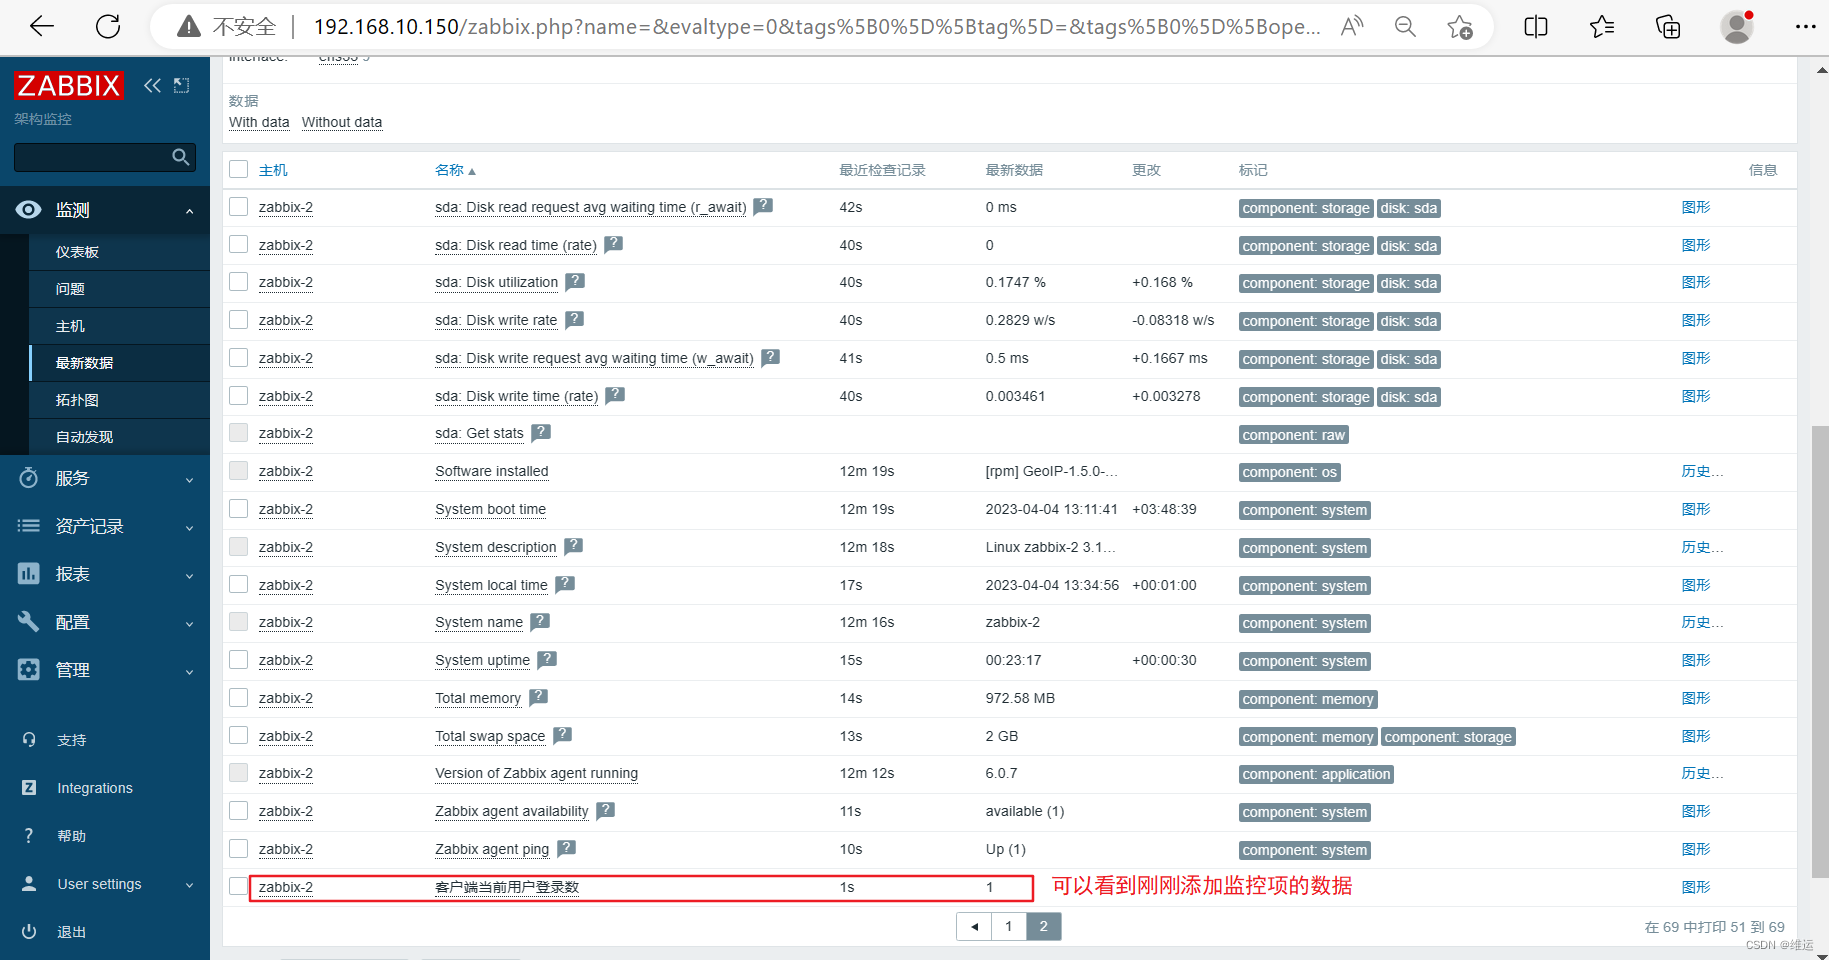Show help icon for Total memory
The width and height of the screenshot is (1829, 960).
(x=538, y=697)
